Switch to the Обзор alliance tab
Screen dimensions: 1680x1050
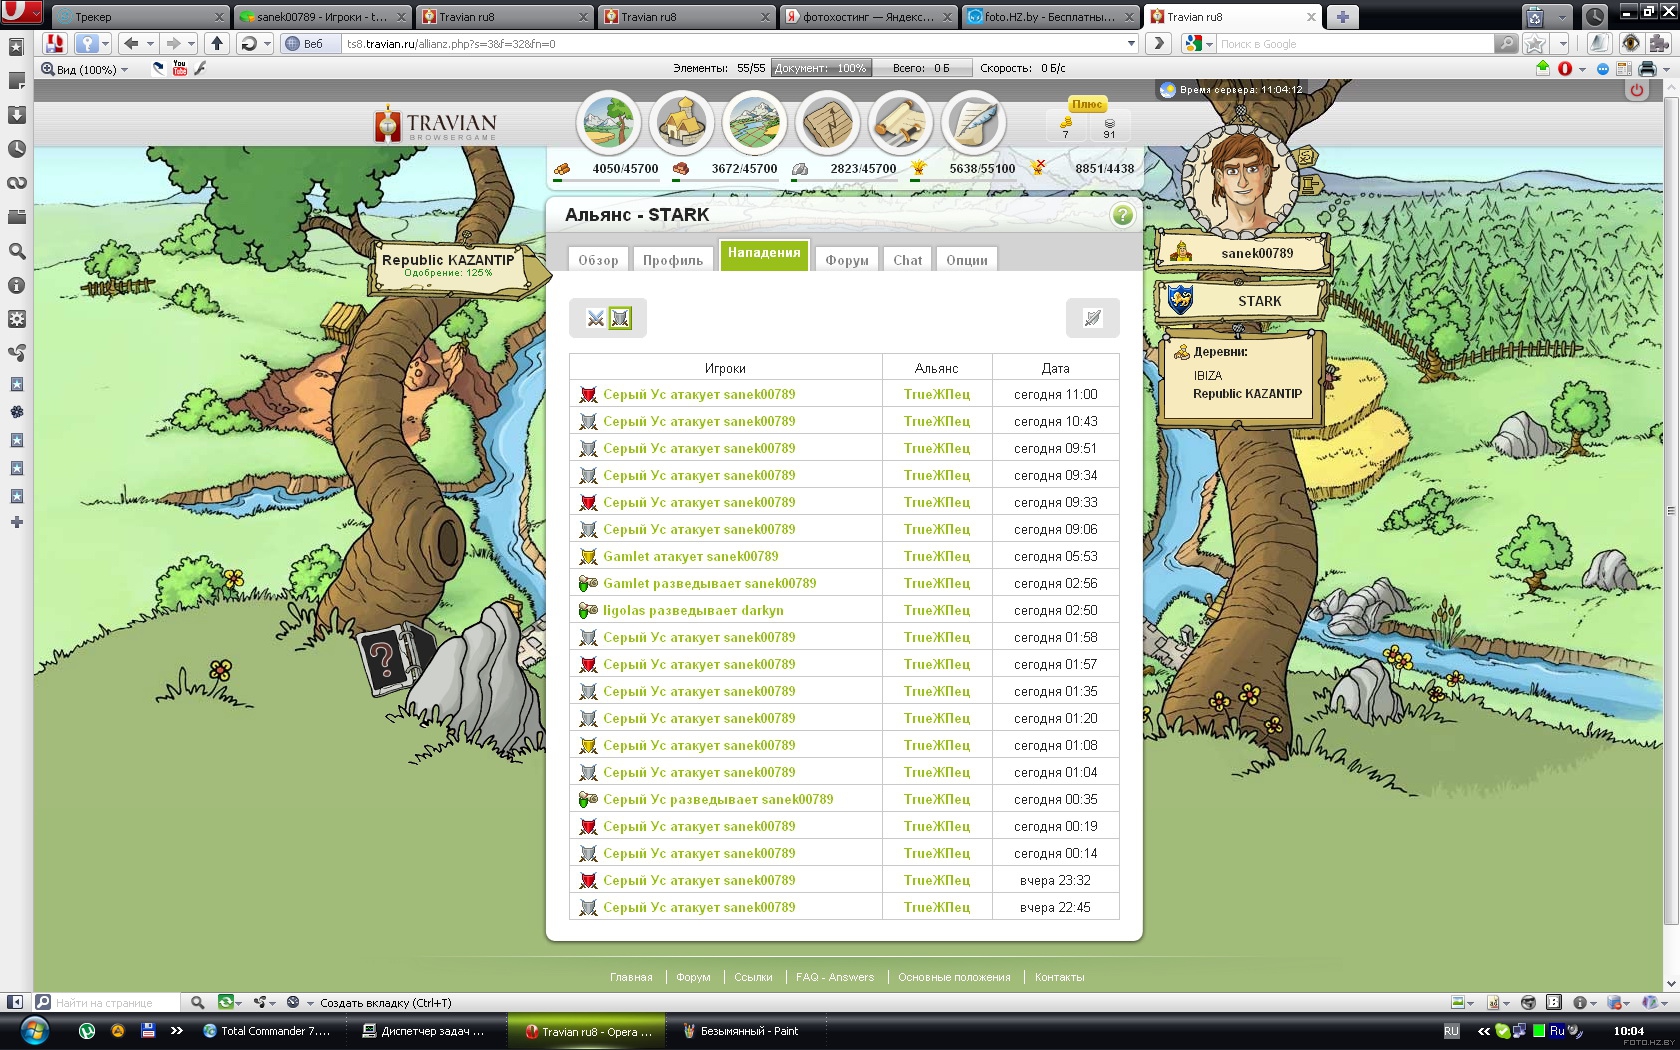tap(598, 260)
